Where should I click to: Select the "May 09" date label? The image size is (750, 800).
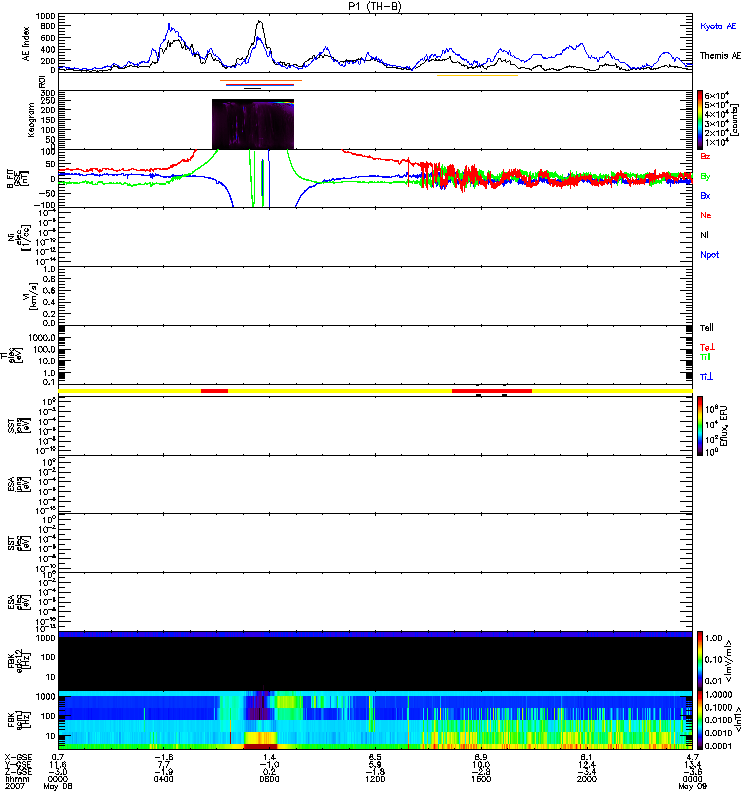692,786
